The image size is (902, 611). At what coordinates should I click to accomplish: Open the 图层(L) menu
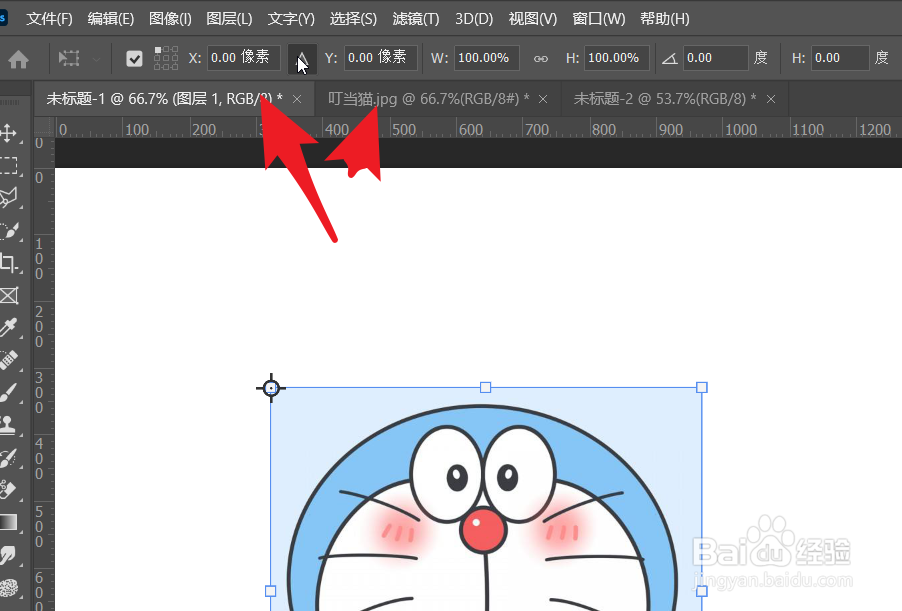click(229, 19)
